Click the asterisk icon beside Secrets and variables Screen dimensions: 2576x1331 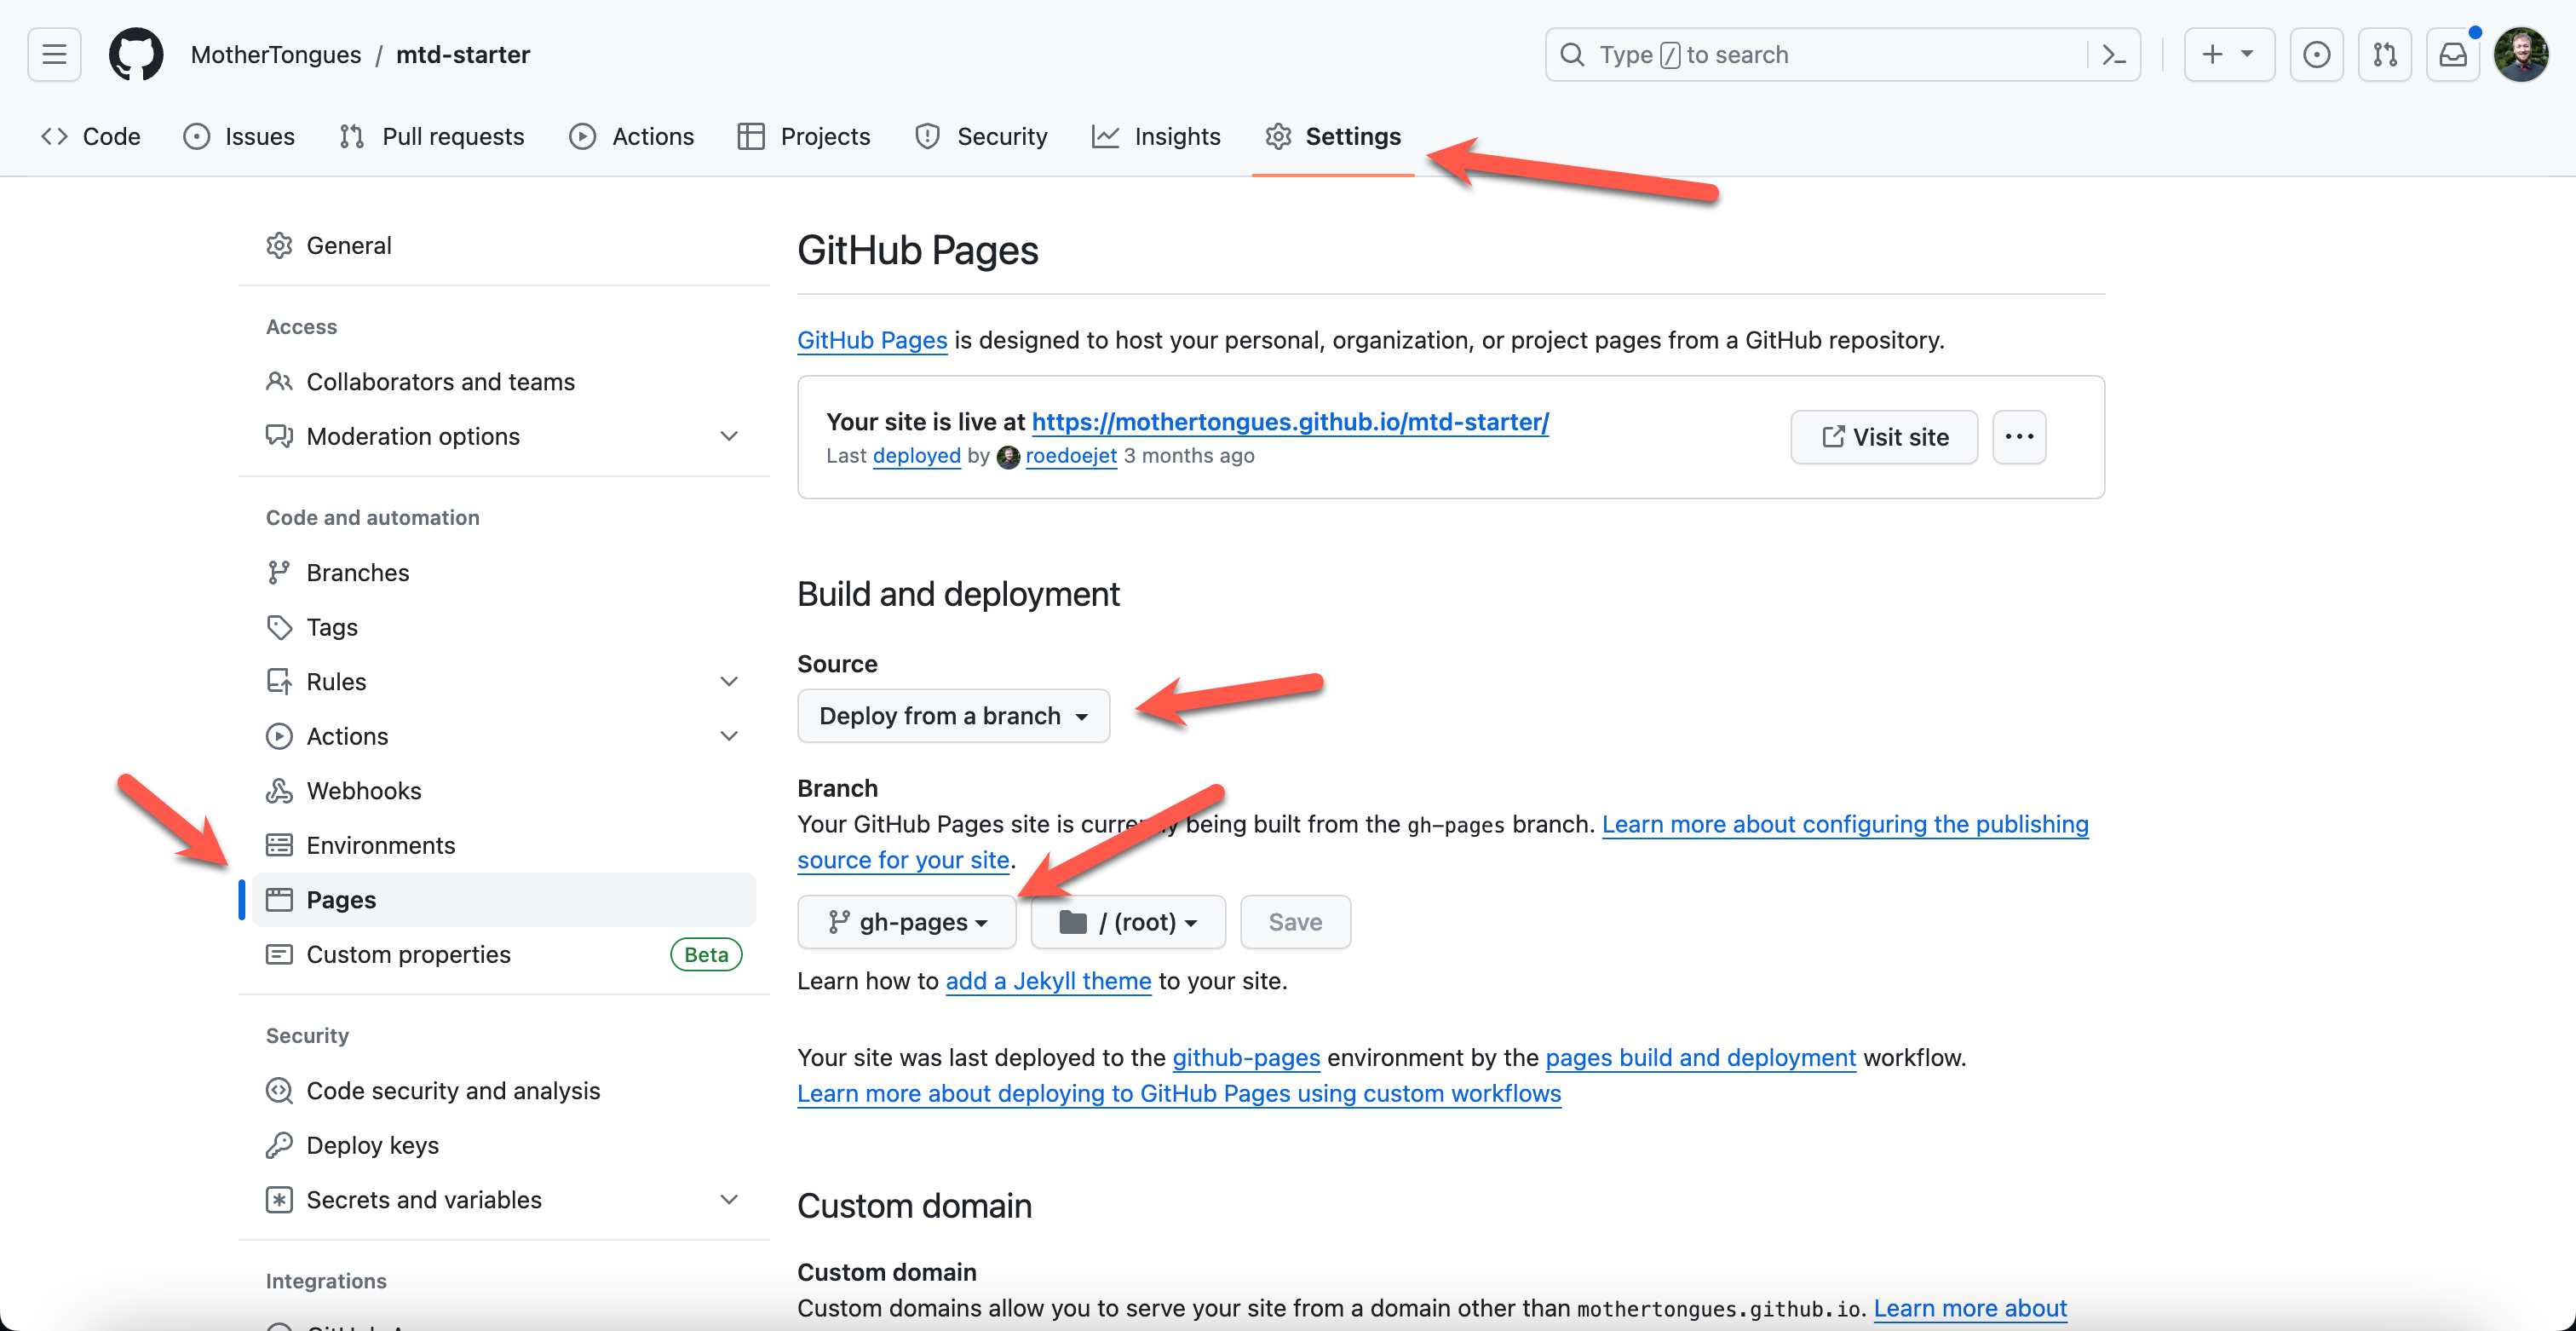point(279,1200)
